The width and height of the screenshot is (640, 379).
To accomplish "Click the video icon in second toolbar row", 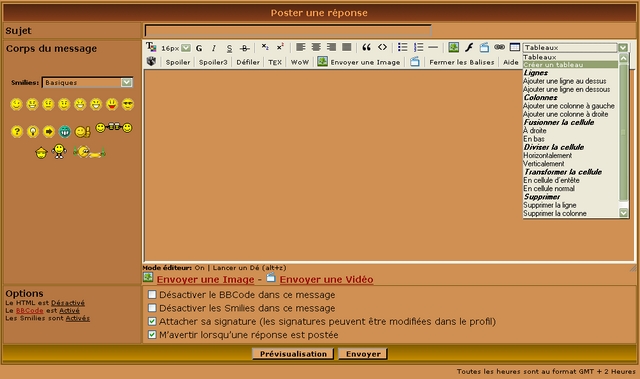I will tap(415, 62).
